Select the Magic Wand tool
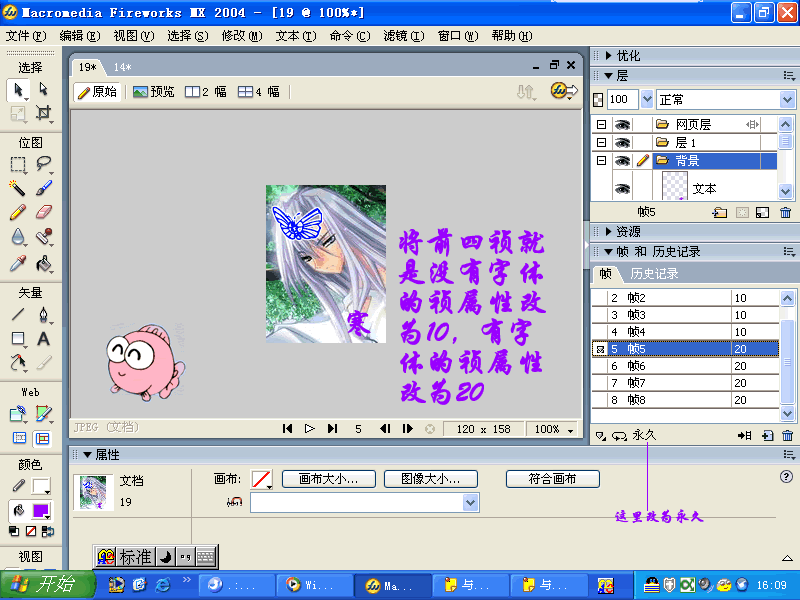800x600 pixels. pos(18,188)
